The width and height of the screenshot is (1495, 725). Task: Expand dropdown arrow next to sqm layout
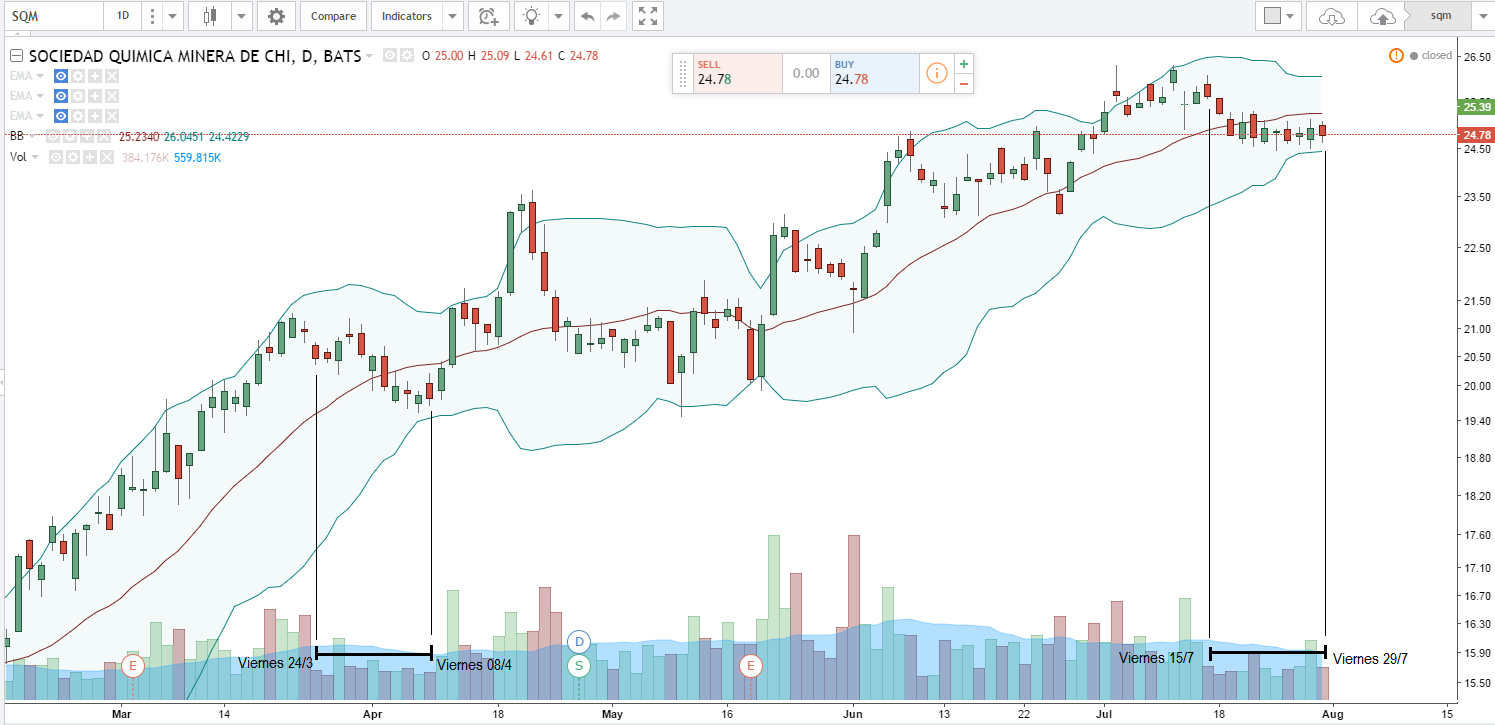pos(1484,16)
